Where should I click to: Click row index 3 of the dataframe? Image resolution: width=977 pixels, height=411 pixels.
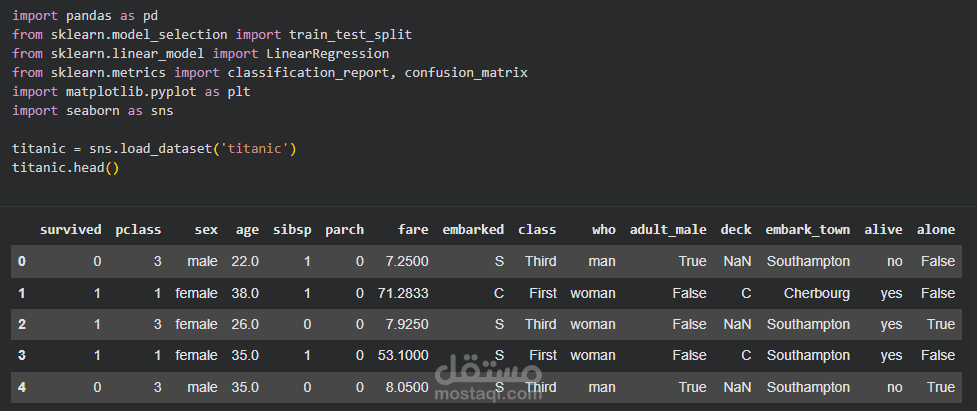coord(22,355)
